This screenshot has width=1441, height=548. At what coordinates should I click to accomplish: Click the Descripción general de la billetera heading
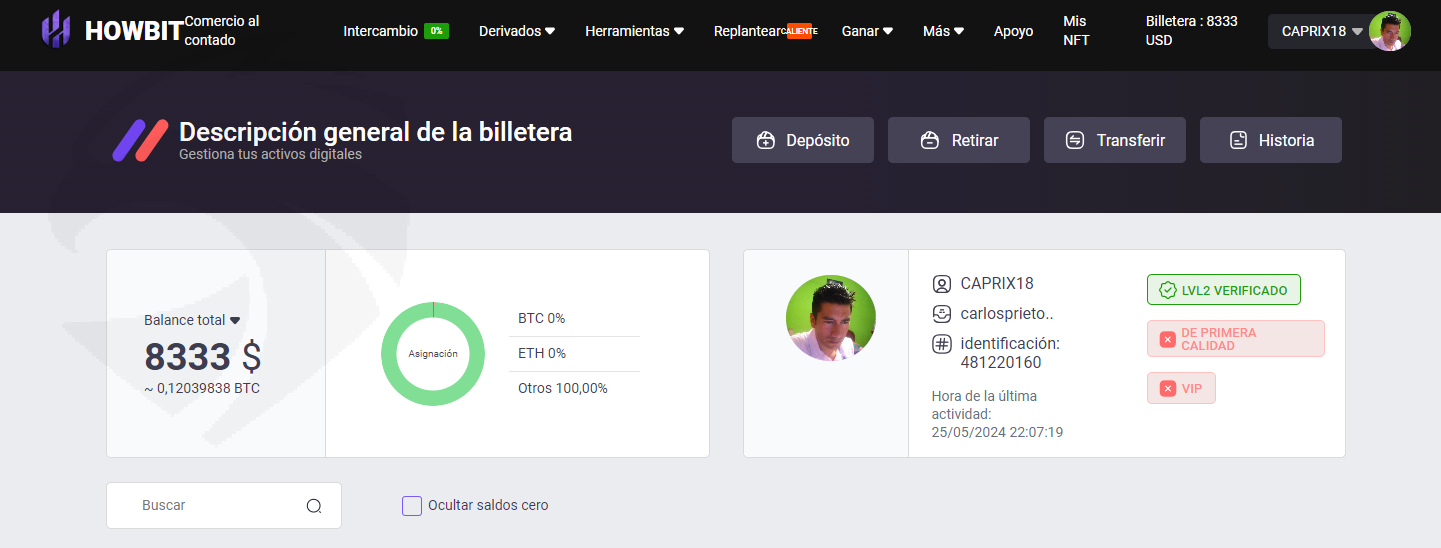point(375,131)
